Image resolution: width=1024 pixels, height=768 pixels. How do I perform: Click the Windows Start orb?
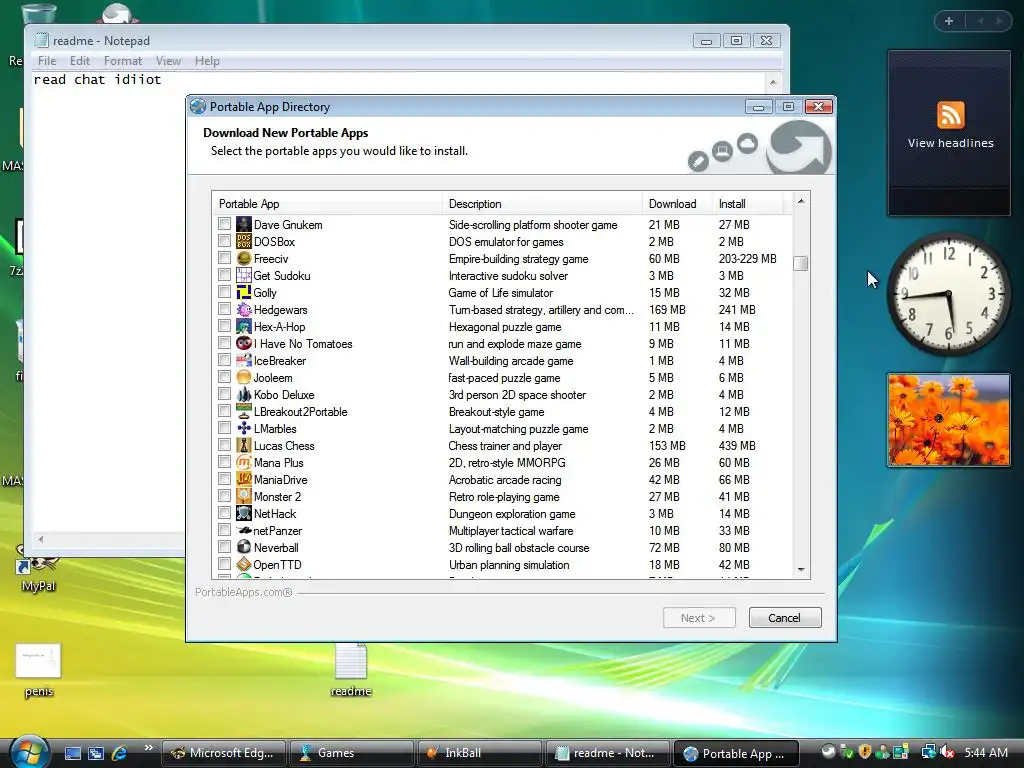click(29, 752)
